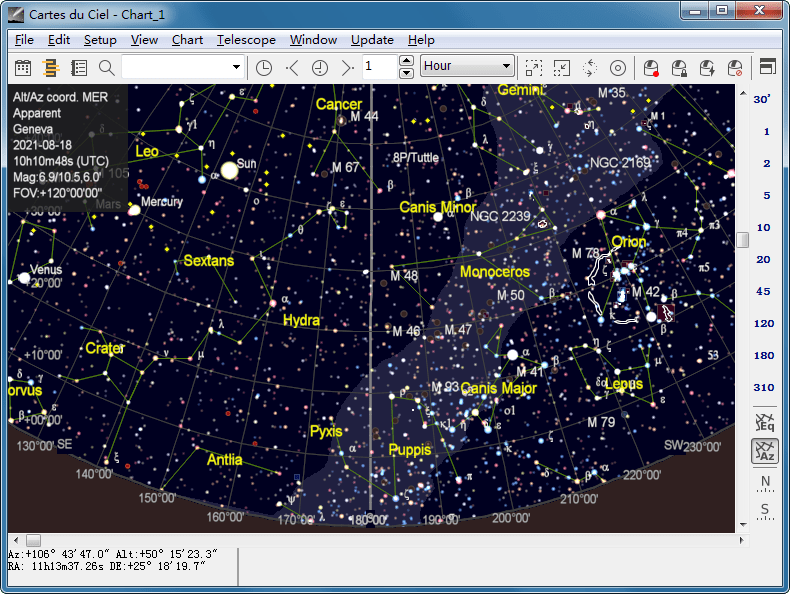Set field of view to 45 degrees
This screenshot has height=594, width=790.
pyautogui.click(x=763, y=291)
